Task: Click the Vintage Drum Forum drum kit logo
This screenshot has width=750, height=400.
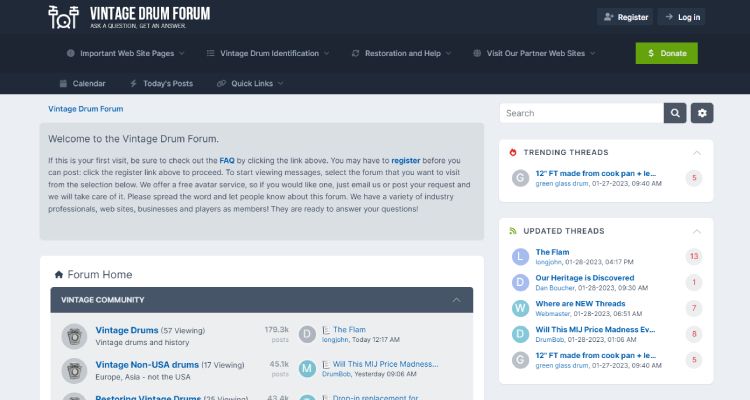Action: [x=63, y=17]
